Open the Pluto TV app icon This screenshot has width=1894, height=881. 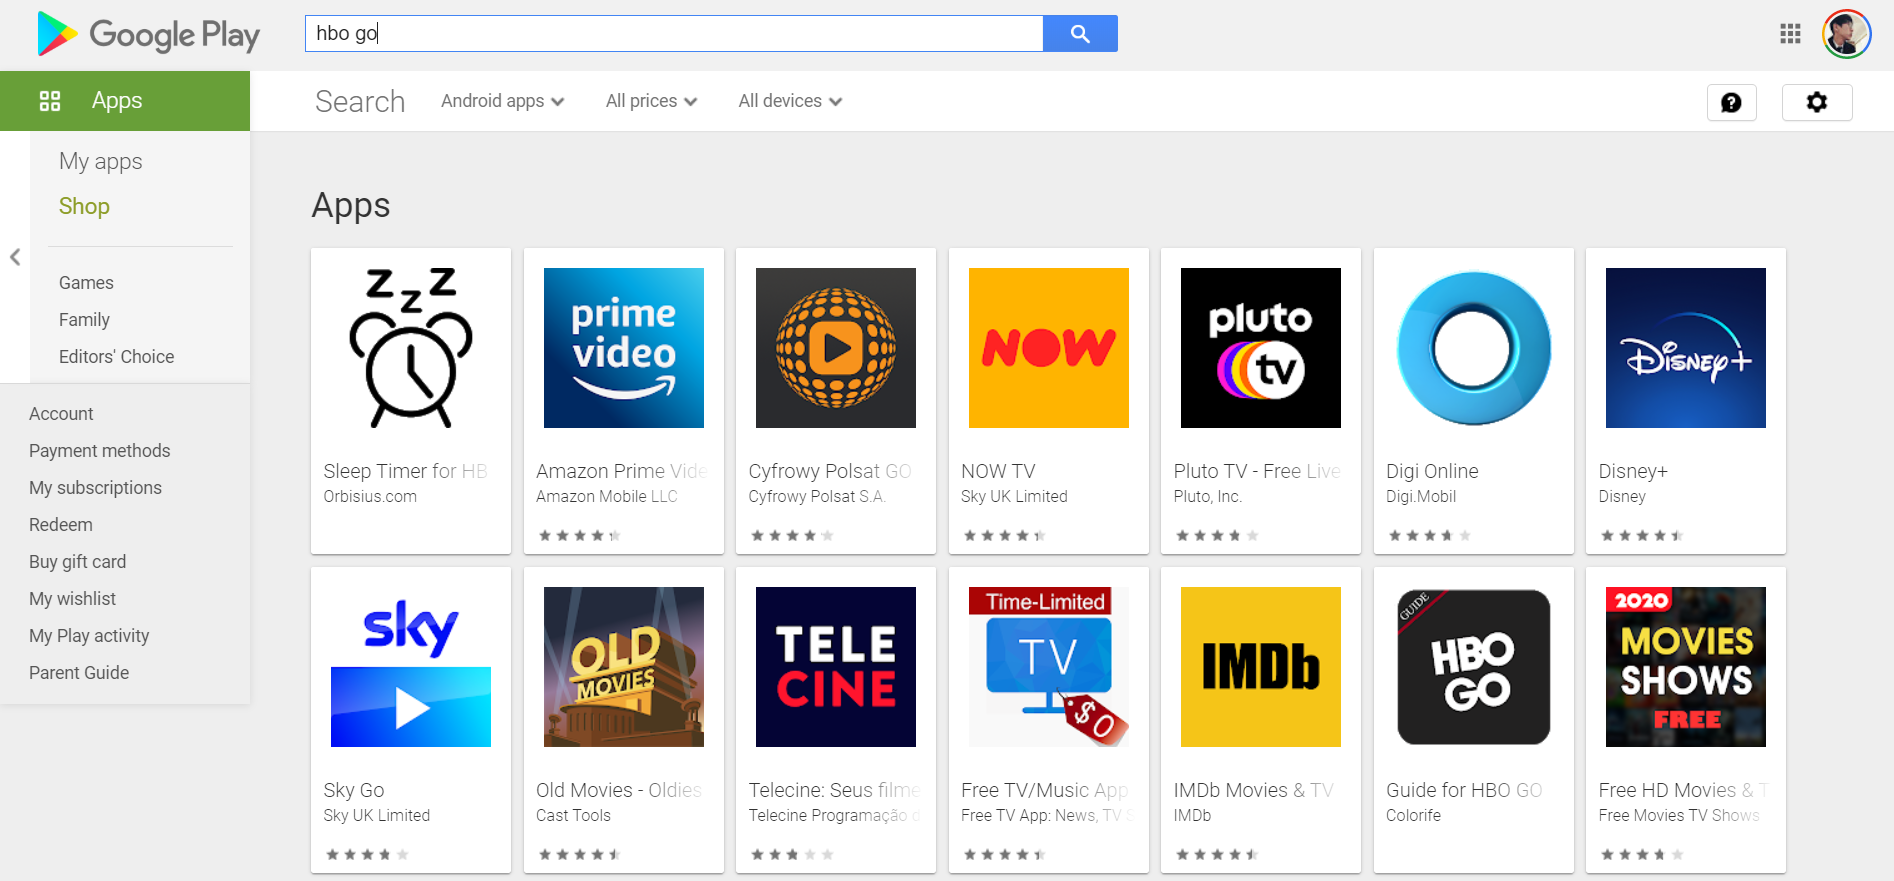coord(1261,348)
